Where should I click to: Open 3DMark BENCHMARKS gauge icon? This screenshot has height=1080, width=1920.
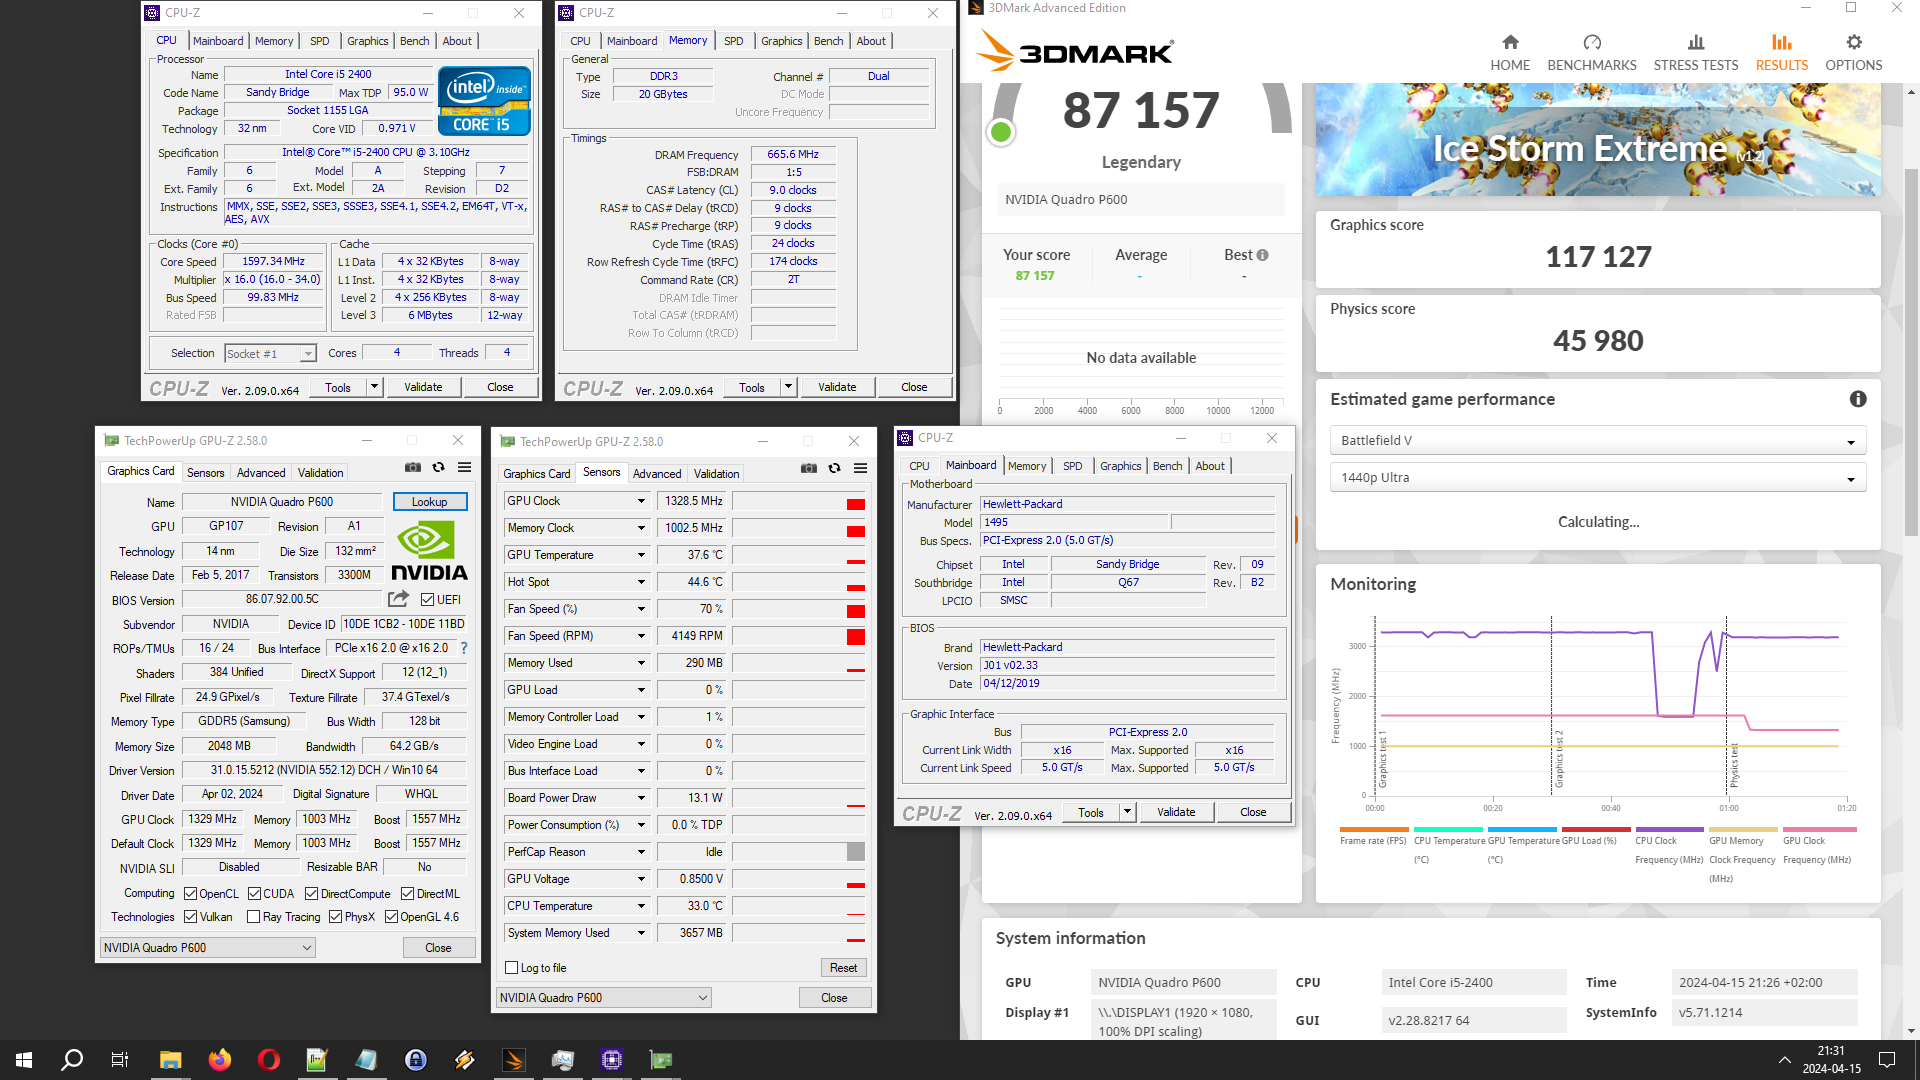tap(1592, 42)
